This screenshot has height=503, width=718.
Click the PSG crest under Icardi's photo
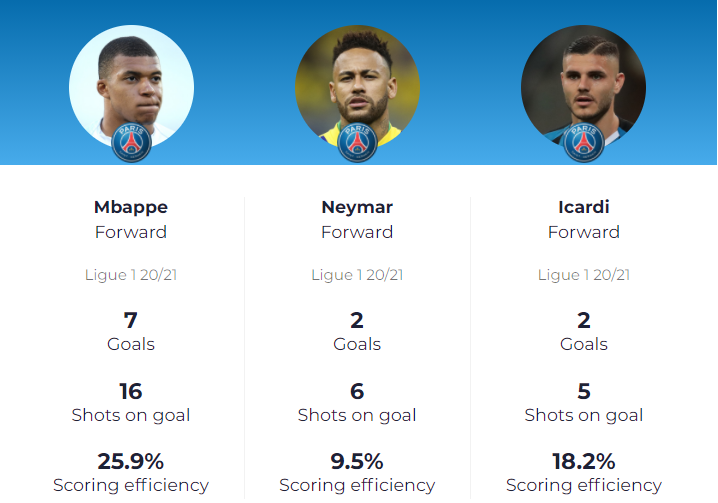point(583,142)
